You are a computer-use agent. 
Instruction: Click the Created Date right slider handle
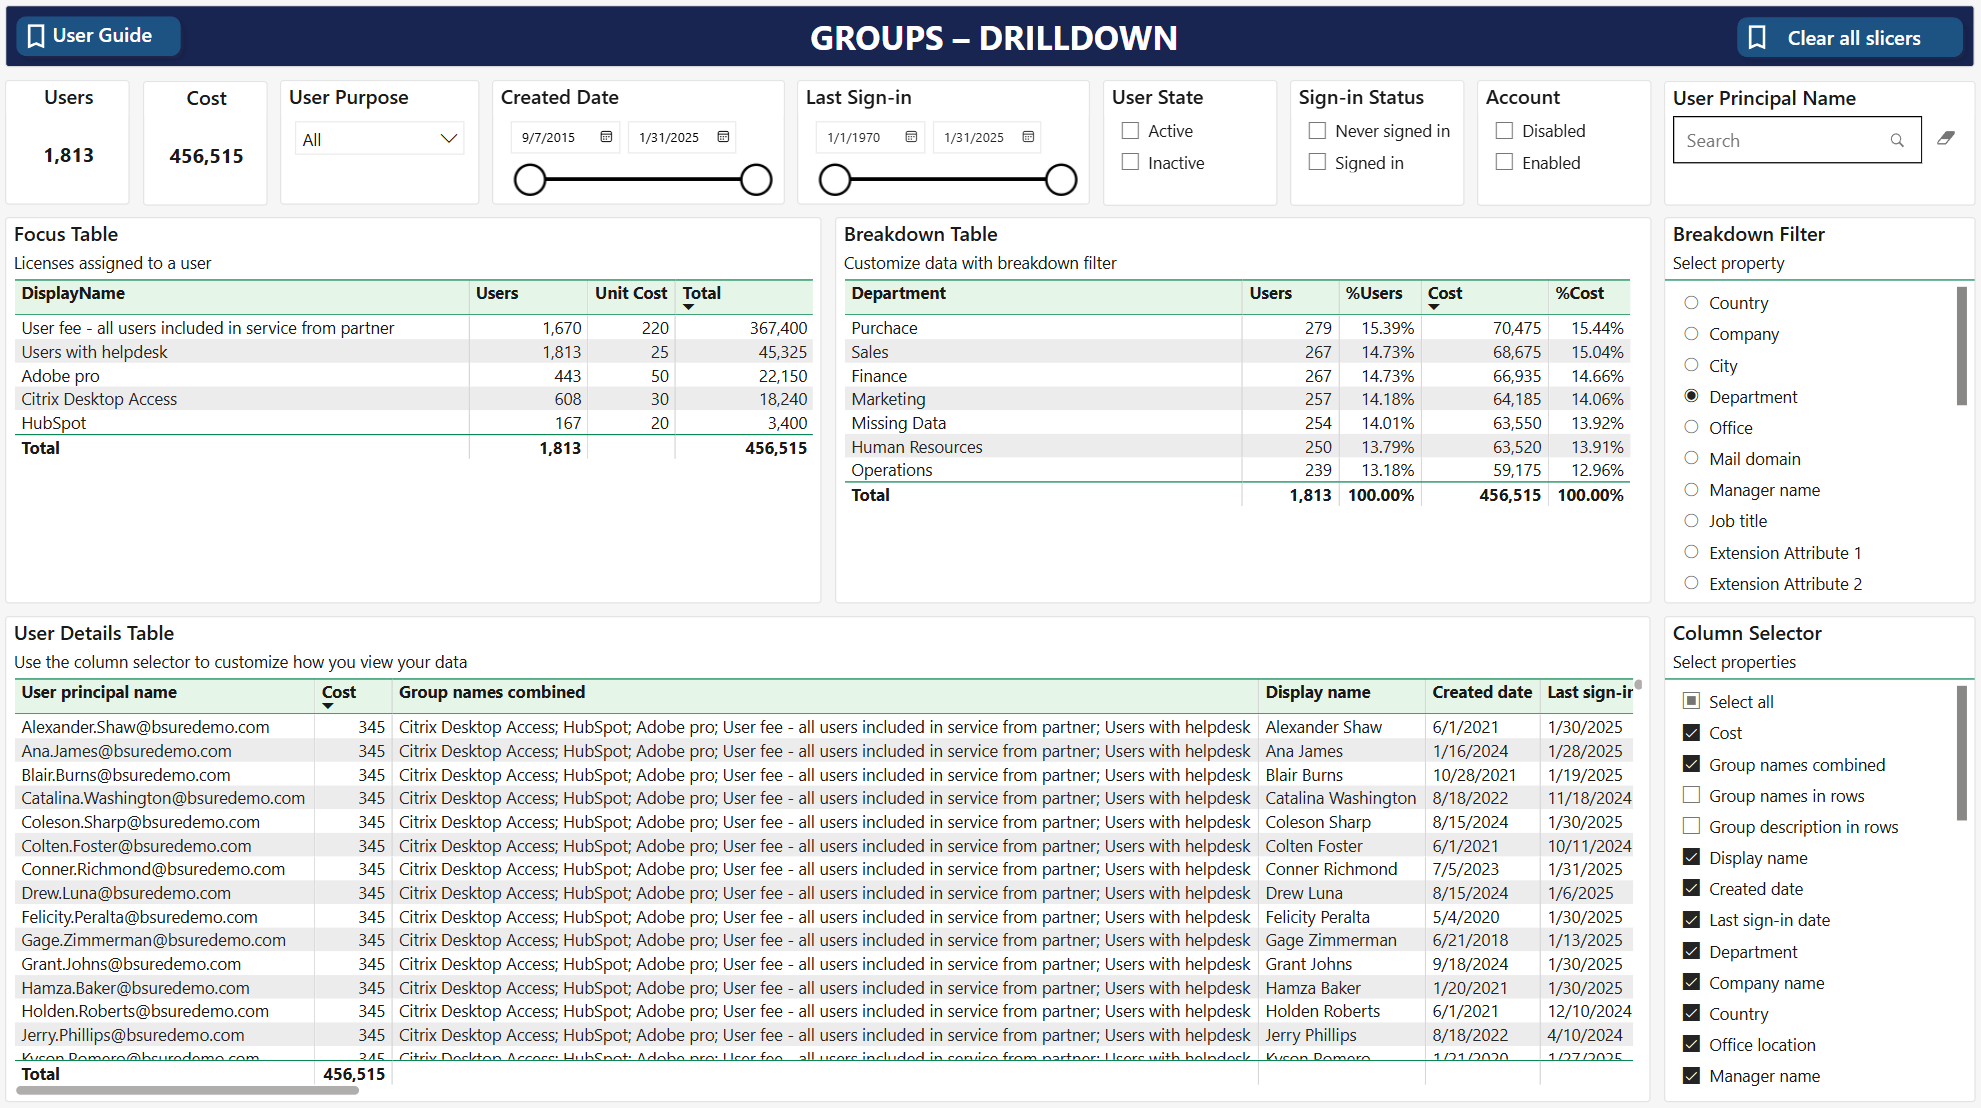756,180
